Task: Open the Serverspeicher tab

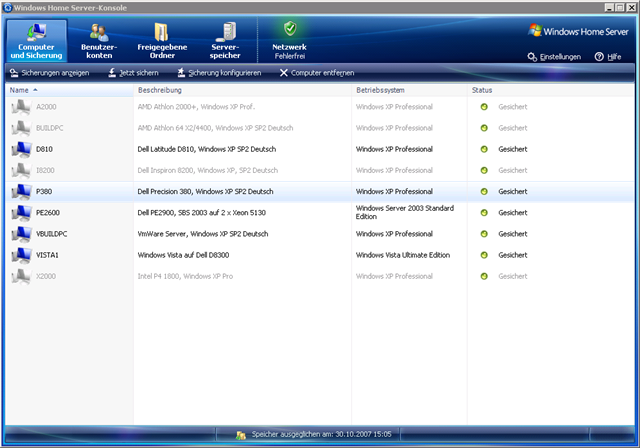Action: tap(225, 40)
